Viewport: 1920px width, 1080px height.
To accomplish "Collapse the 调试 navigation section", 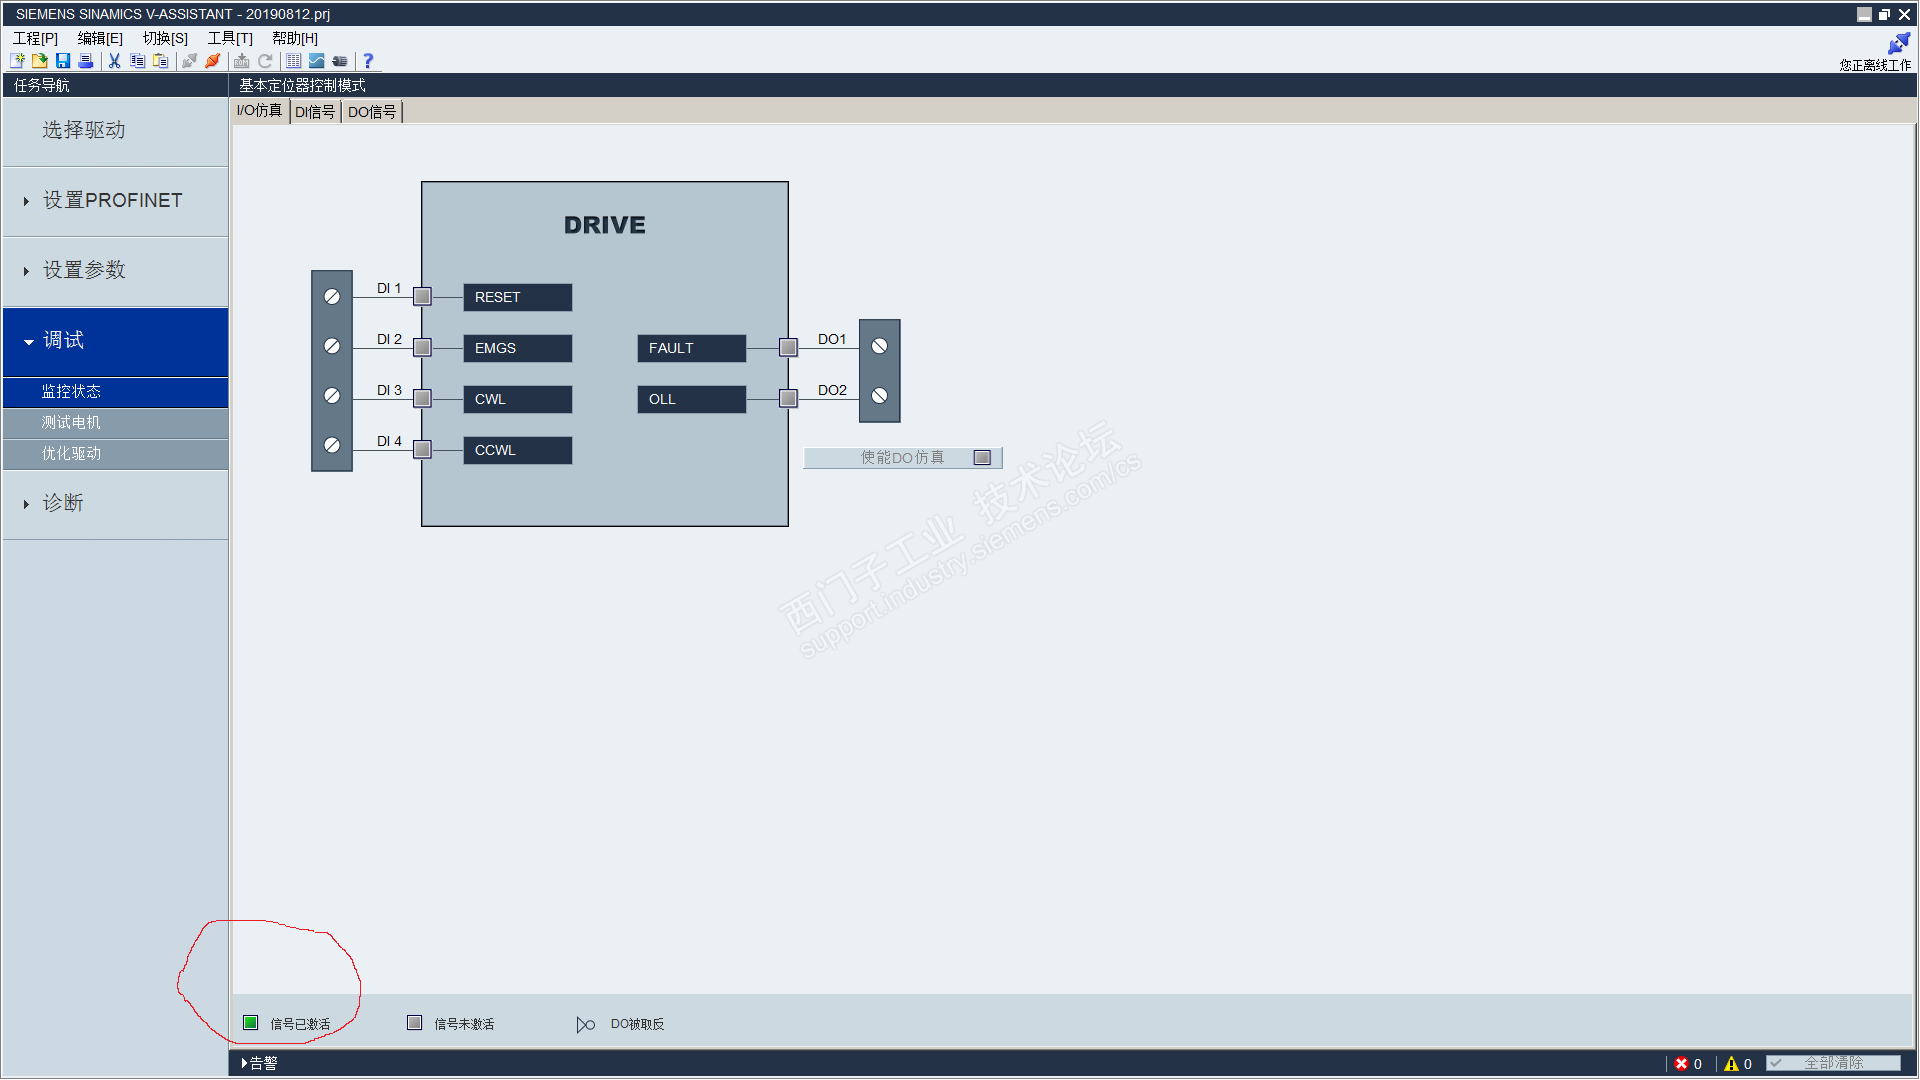I will [x=62, y=341].
